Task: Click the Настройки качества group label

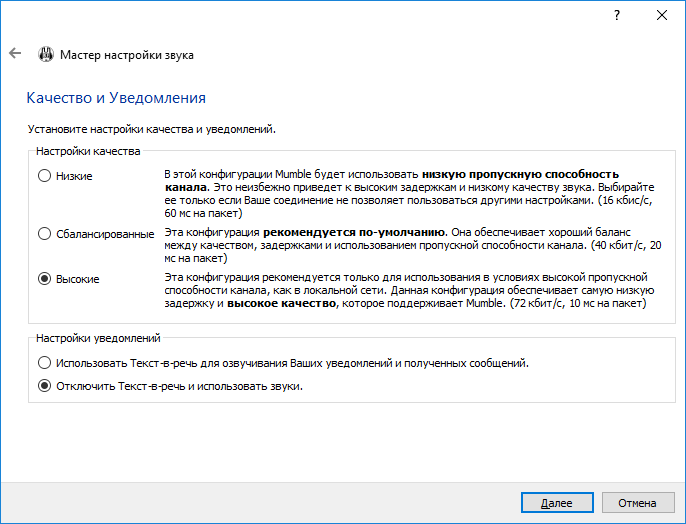Action: click(88, 151)
